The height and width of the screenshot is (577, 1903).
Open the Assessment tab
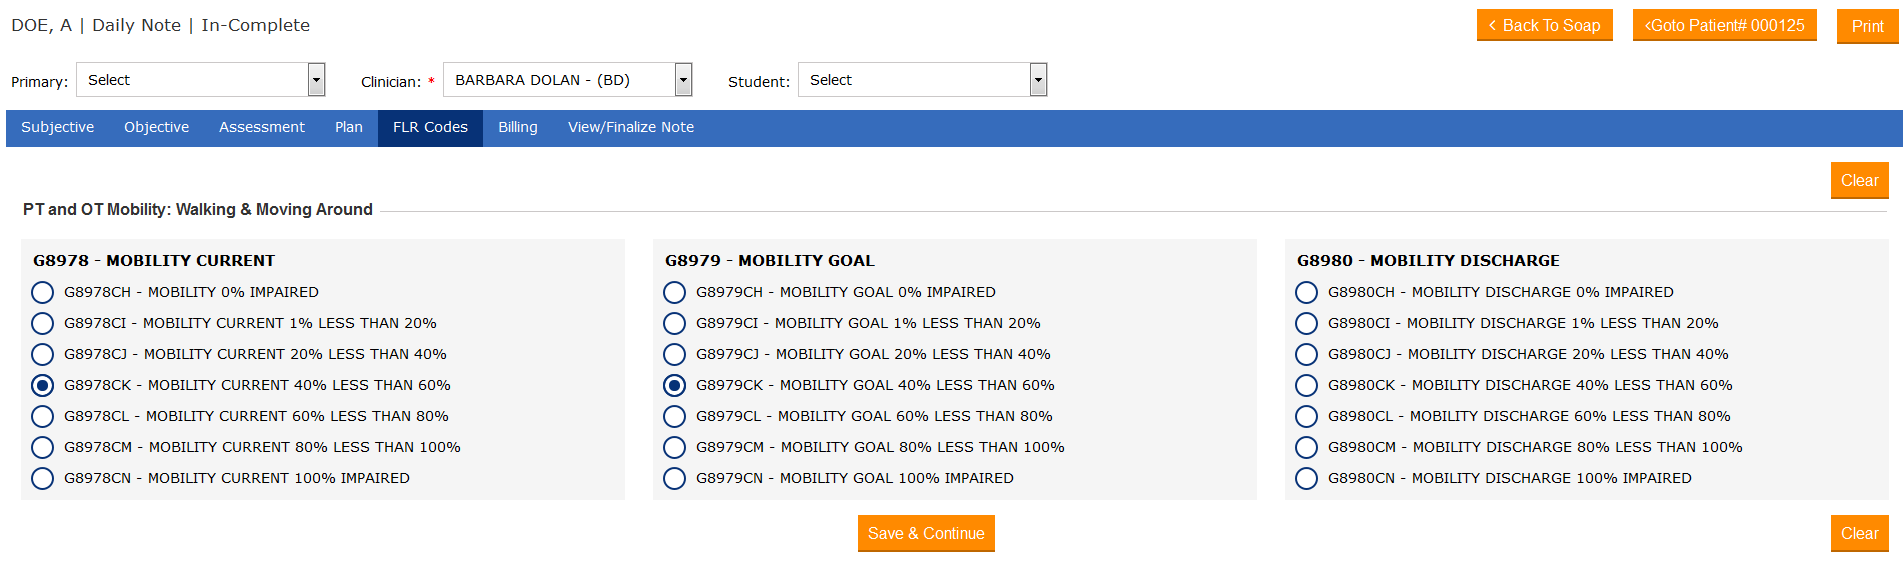262,128
